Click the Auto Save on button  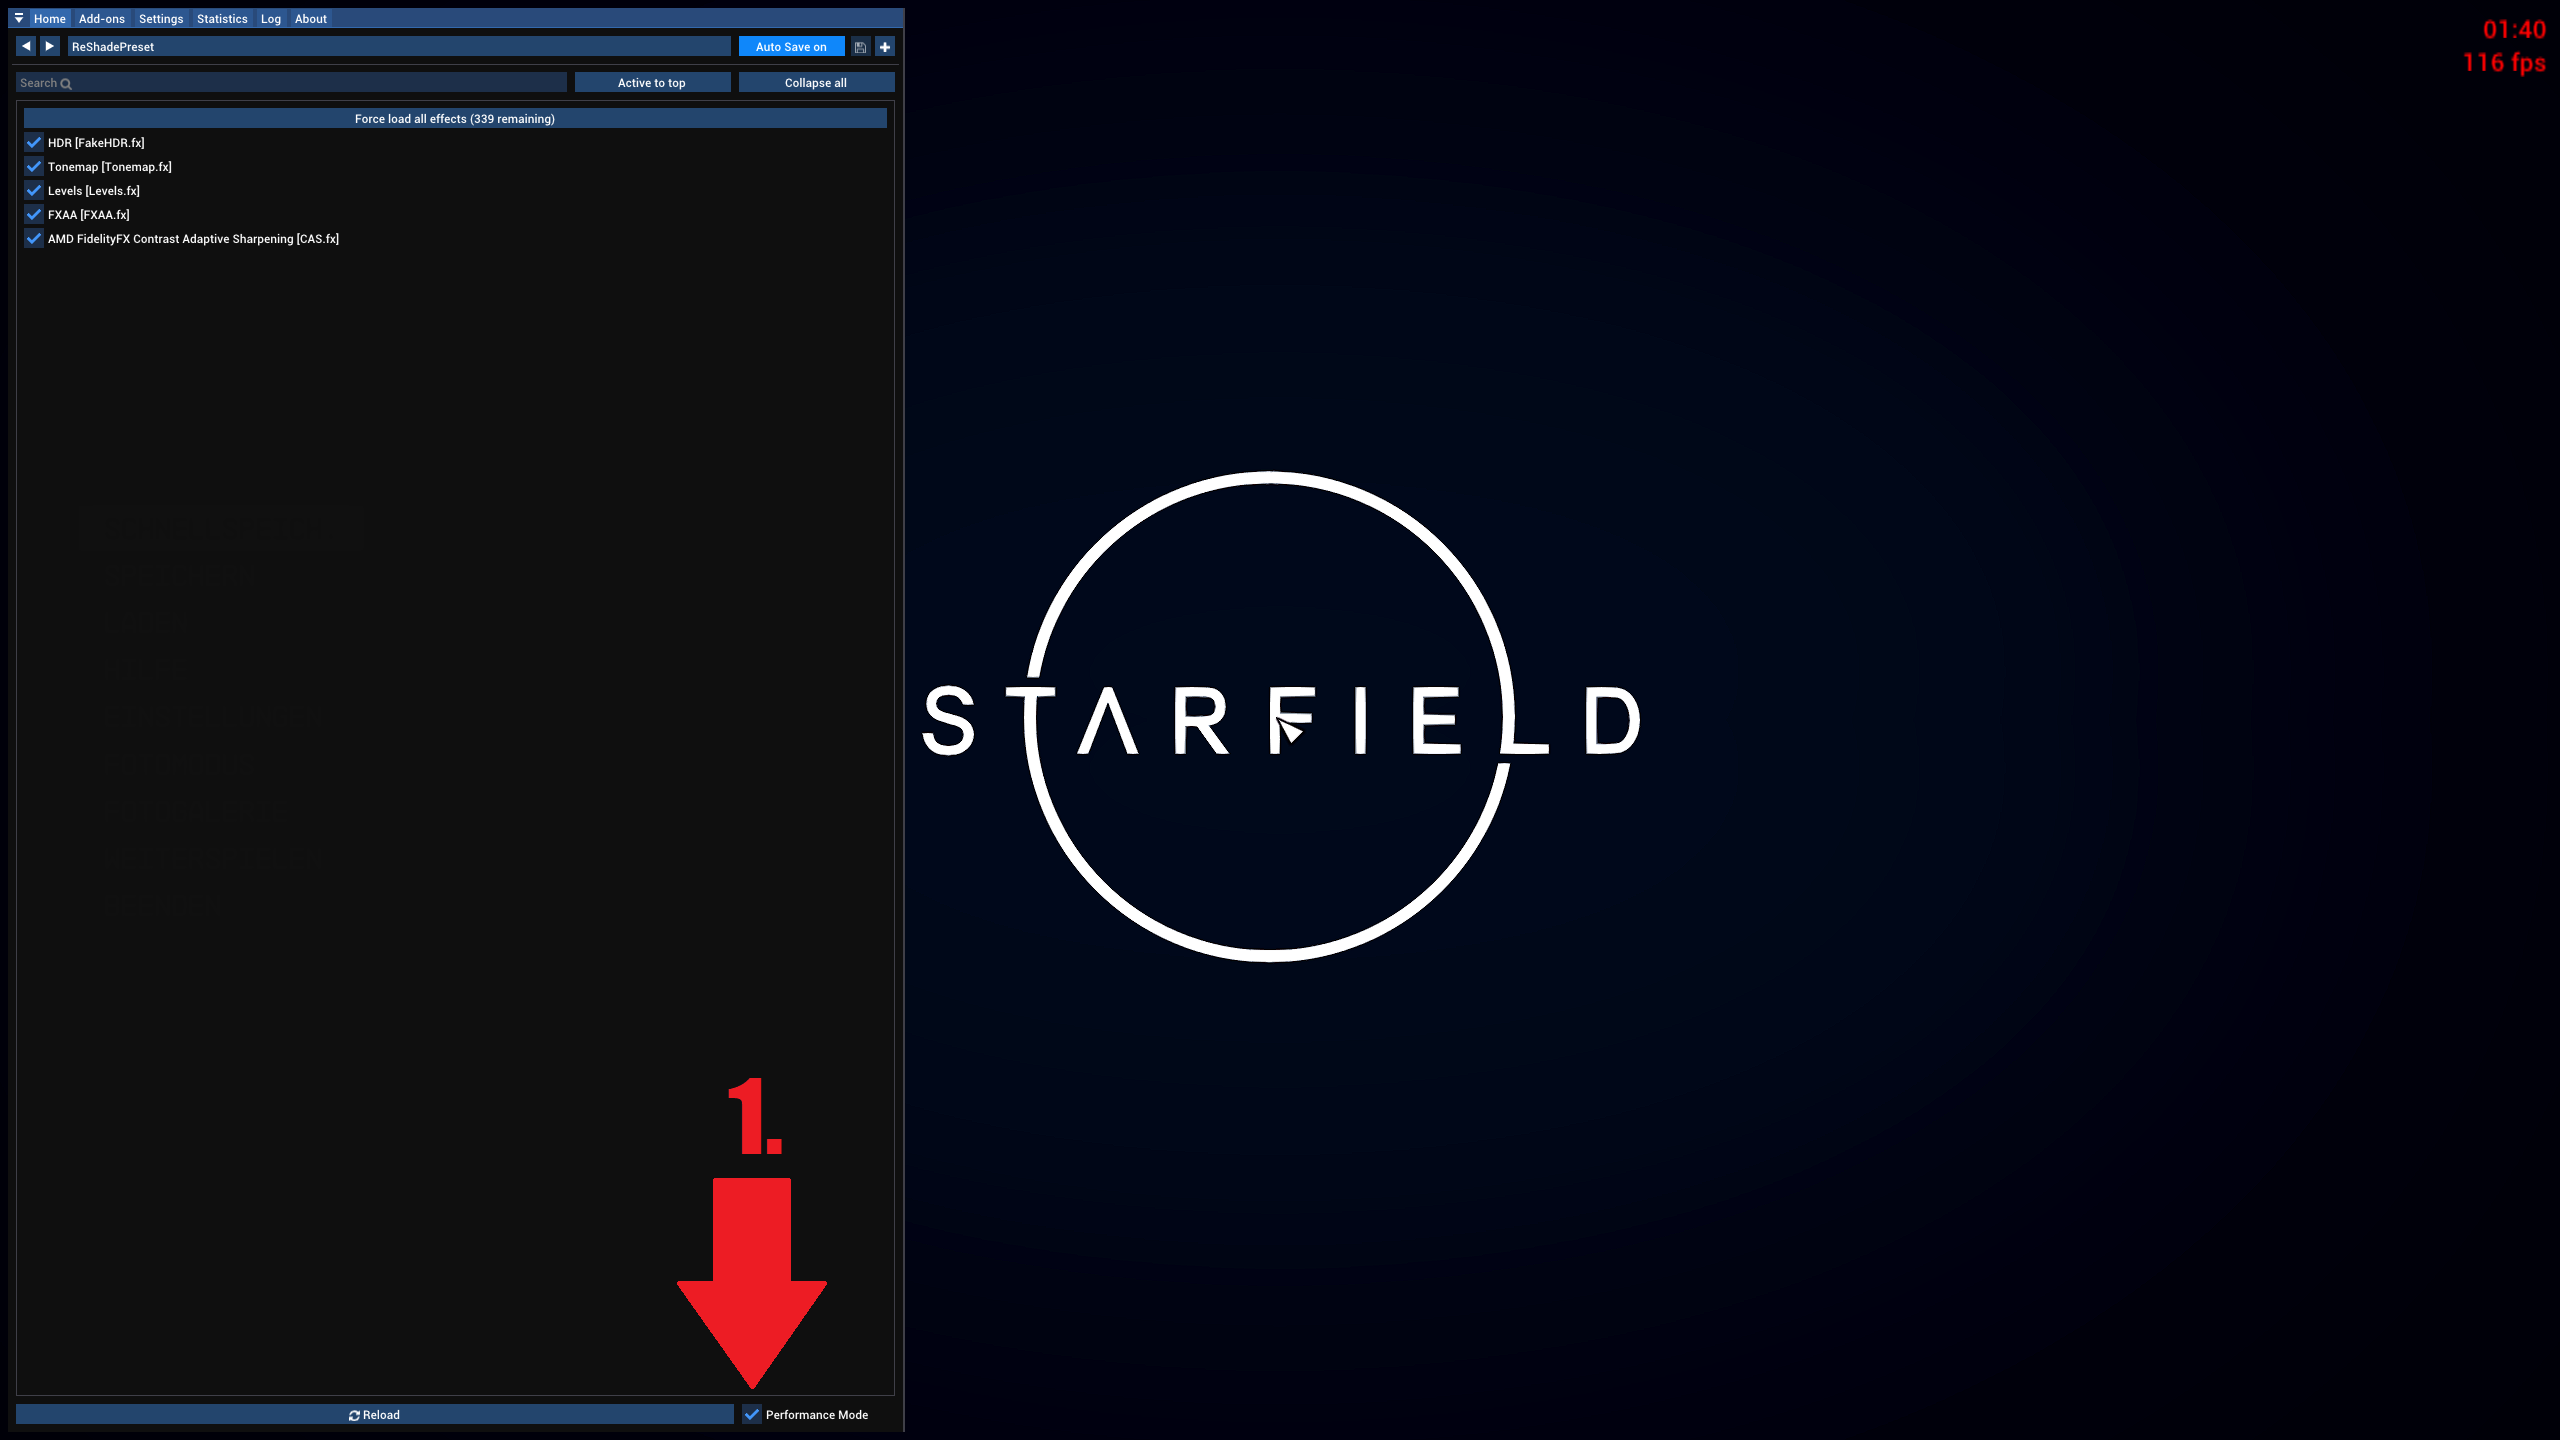pyautogui.click(x=789, y=46)
